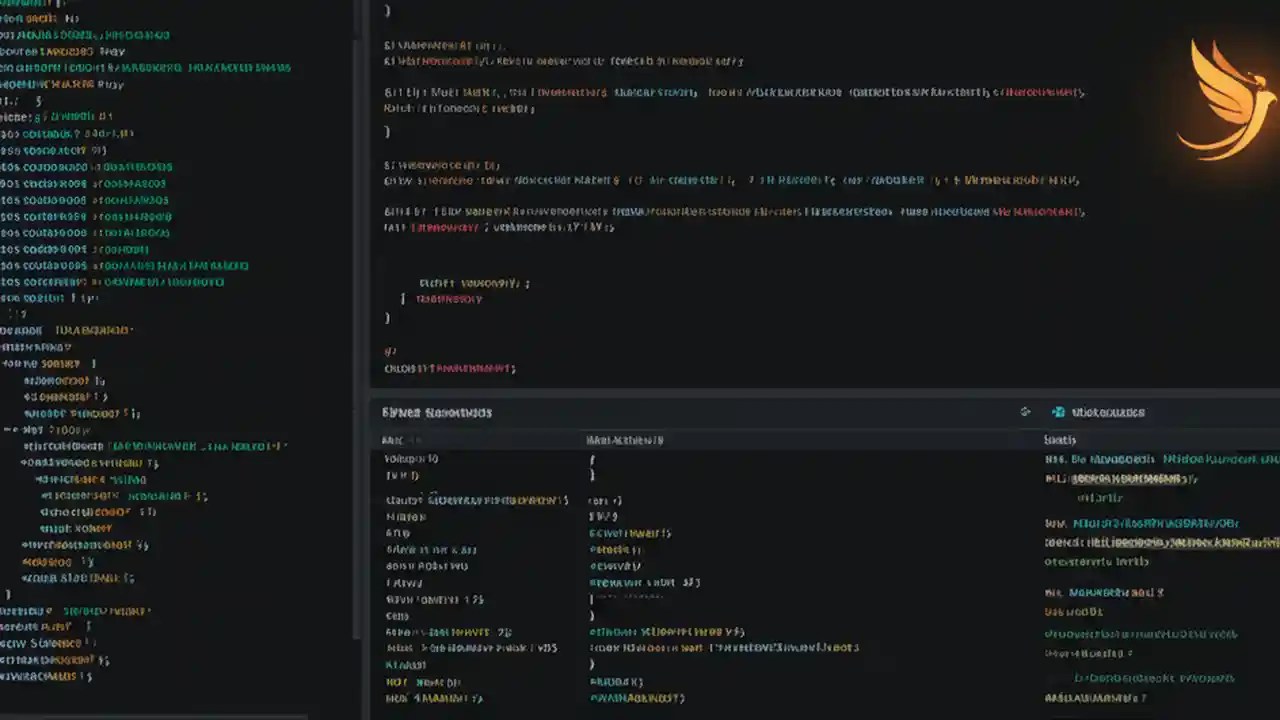
Task: Click the refresh icon on the Shared Snapshots panel
Action: pos(1024,412)
